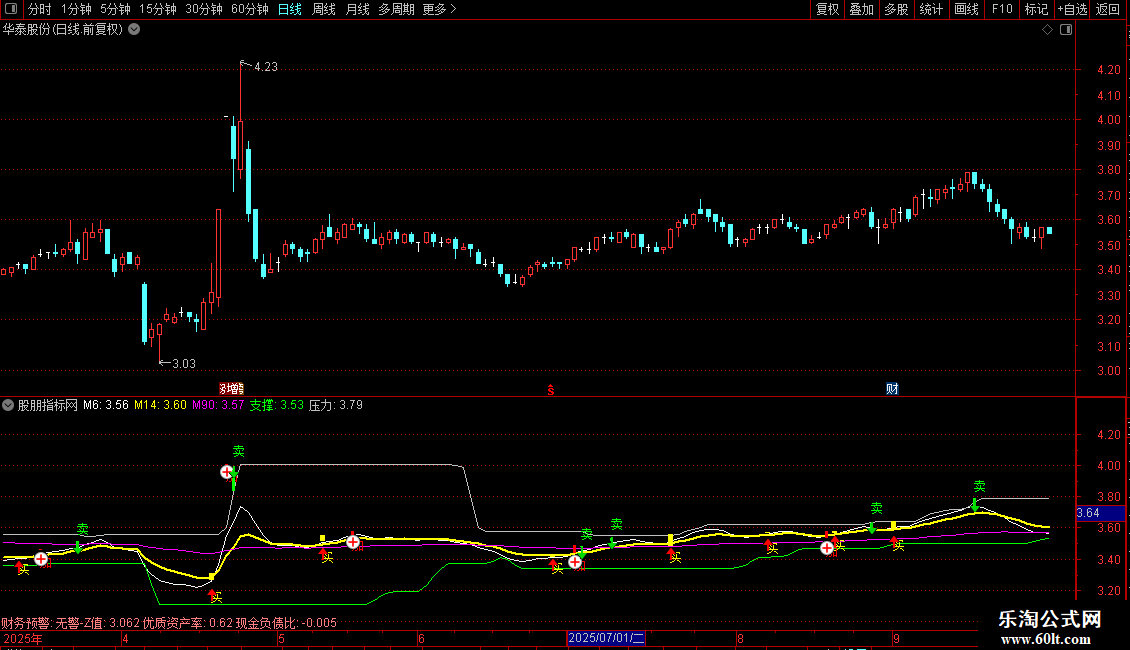Select the 1分钟 period tab
The height and width of the screenshot is (650, 1130).
[x=76, y=9]
